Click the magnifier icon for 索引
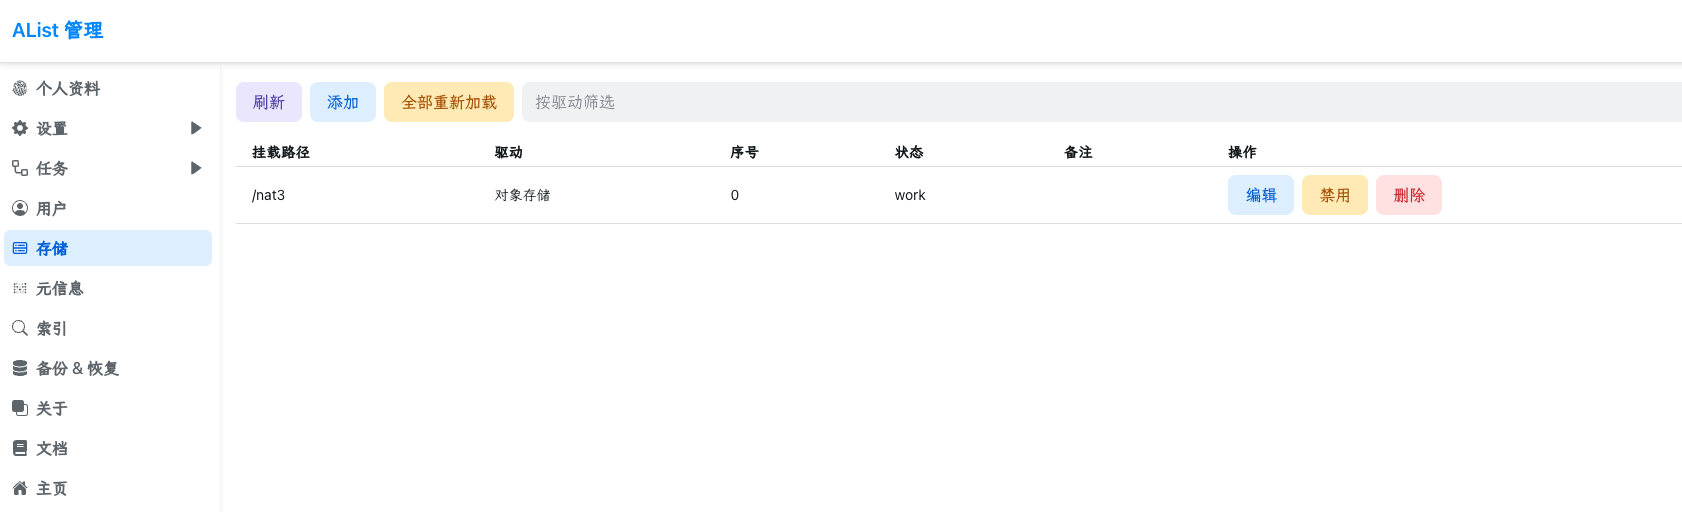Screen dimensions: 1682x512 click(x=20, y=328)
